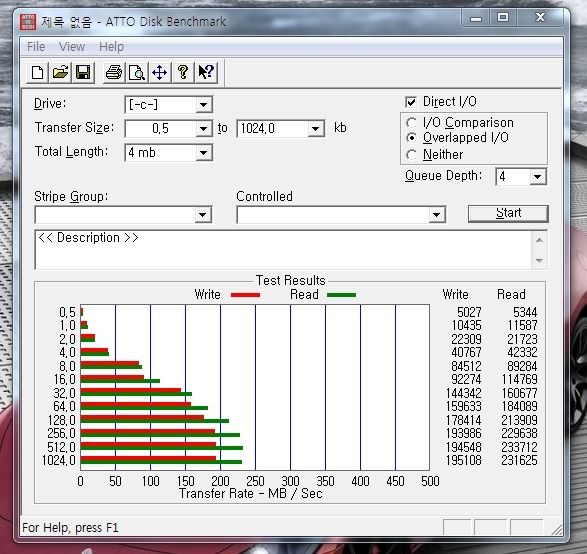Click the window resize grip in status bar
Viewport: 587px width, 554px height.
tap(557, 529)
